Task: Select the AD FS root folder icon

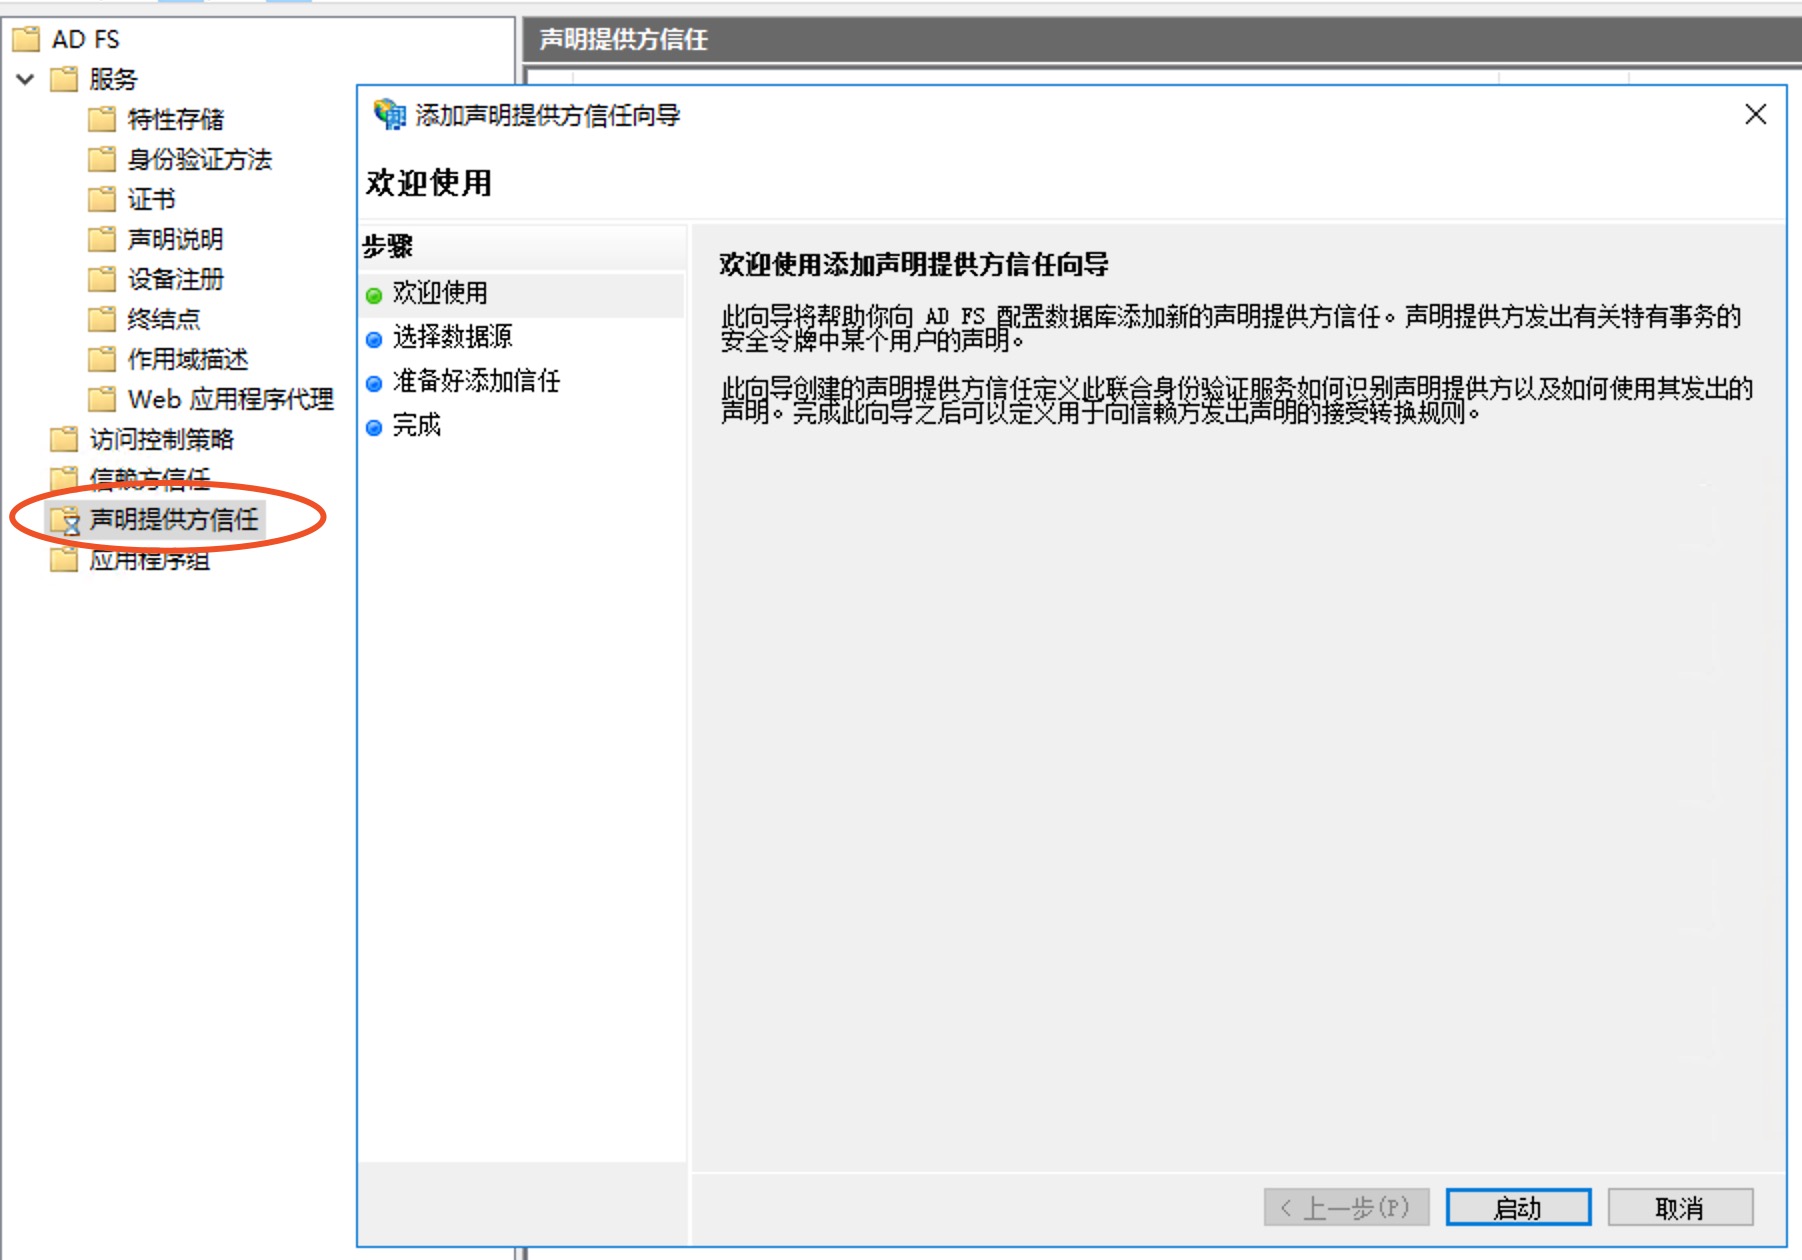Action: 26,39
